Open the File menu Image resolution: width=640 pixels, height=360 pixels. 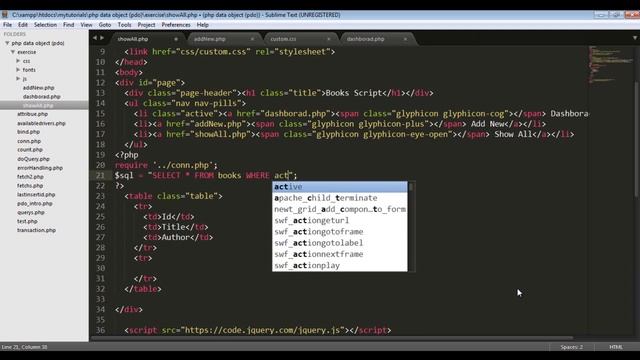coord(7,25)
